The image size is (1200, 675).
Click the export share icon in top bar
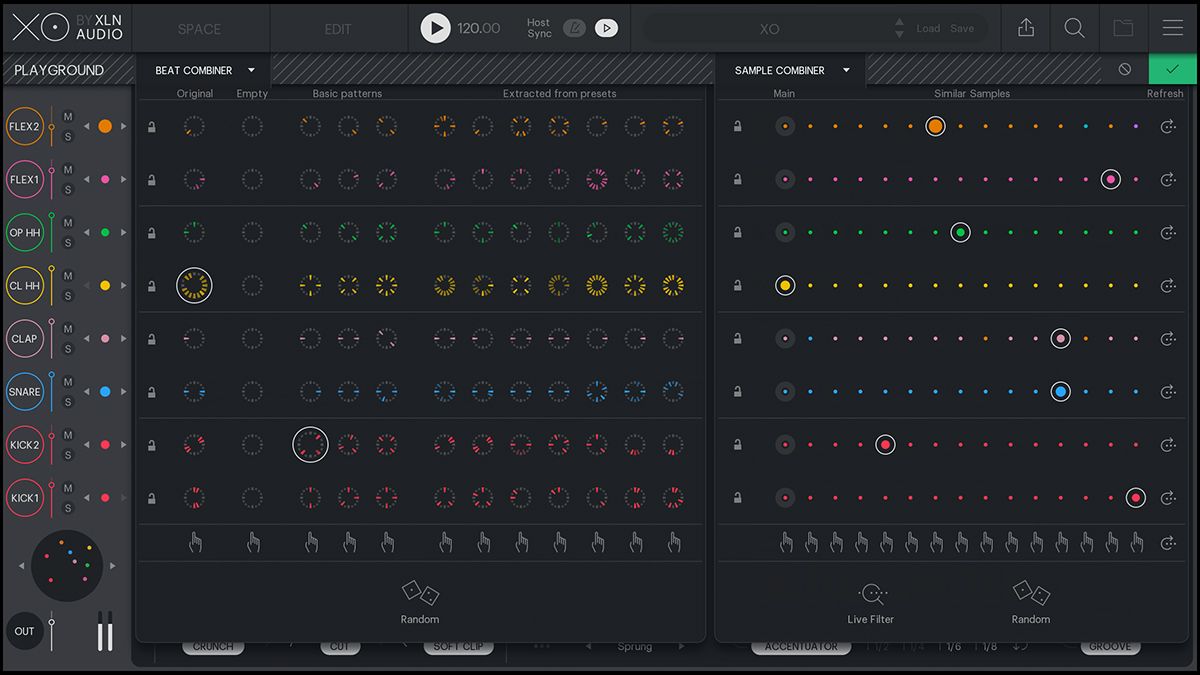pyautogui.click(x=1026, y=28)
